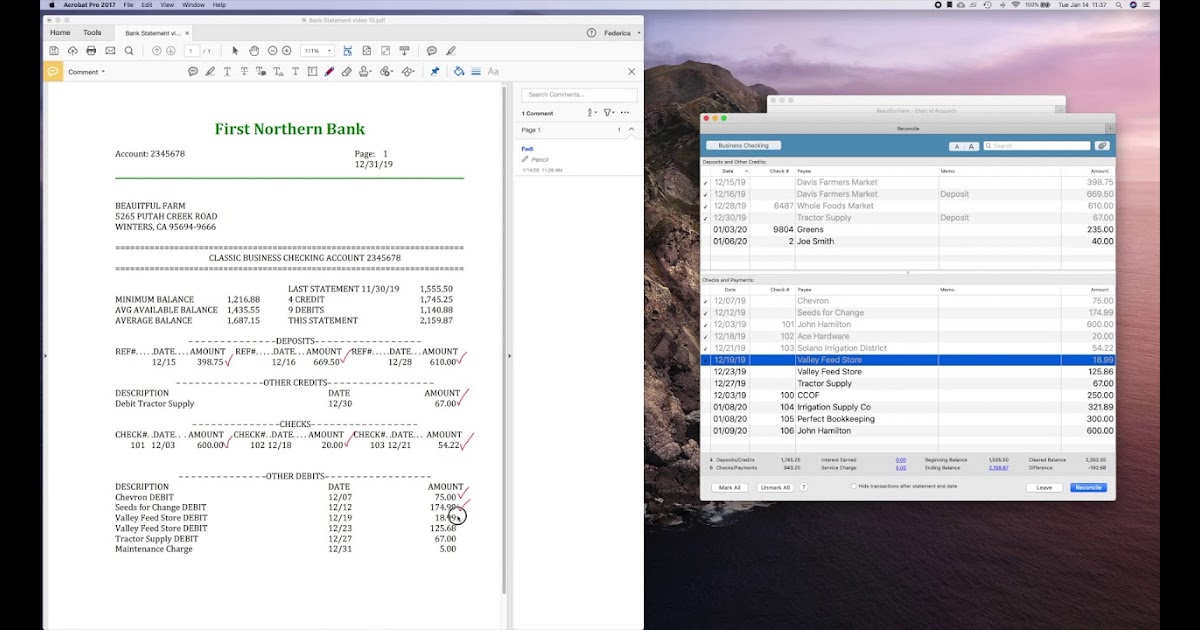1200x630 pixels.
Task: Close the Comment toolbar with the X
Action: [x=631, y=72]
